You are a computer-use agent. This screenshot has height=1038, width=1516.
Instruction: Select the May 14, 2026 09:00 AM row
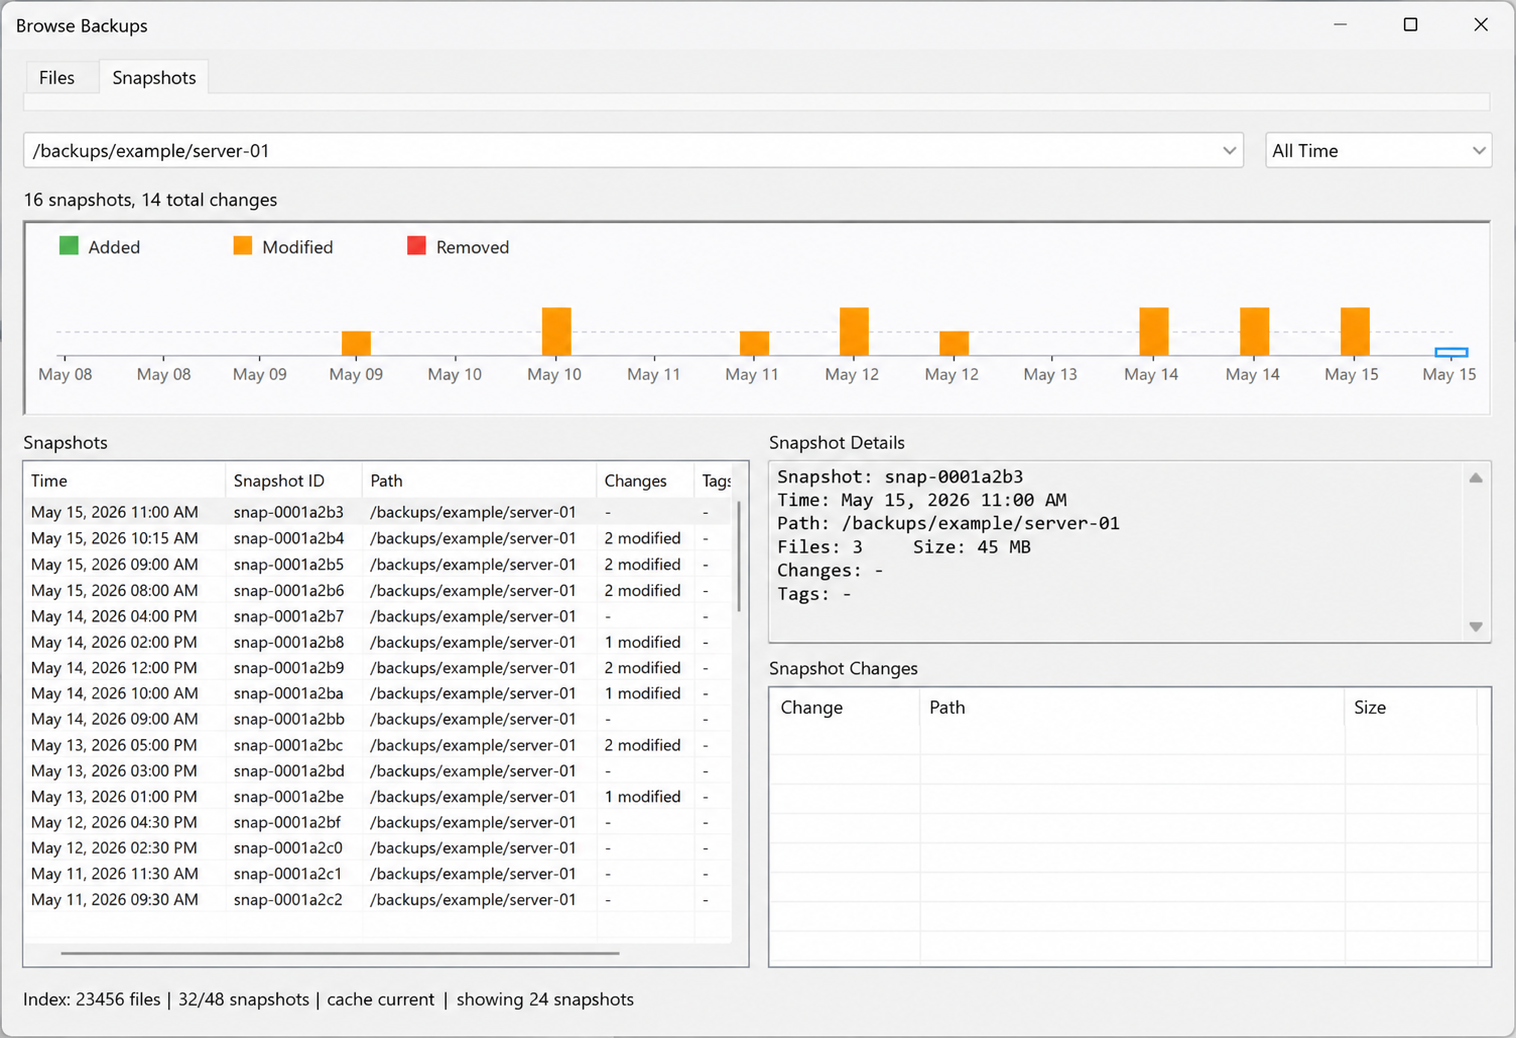pyautogui.click(x=378, y=719)
